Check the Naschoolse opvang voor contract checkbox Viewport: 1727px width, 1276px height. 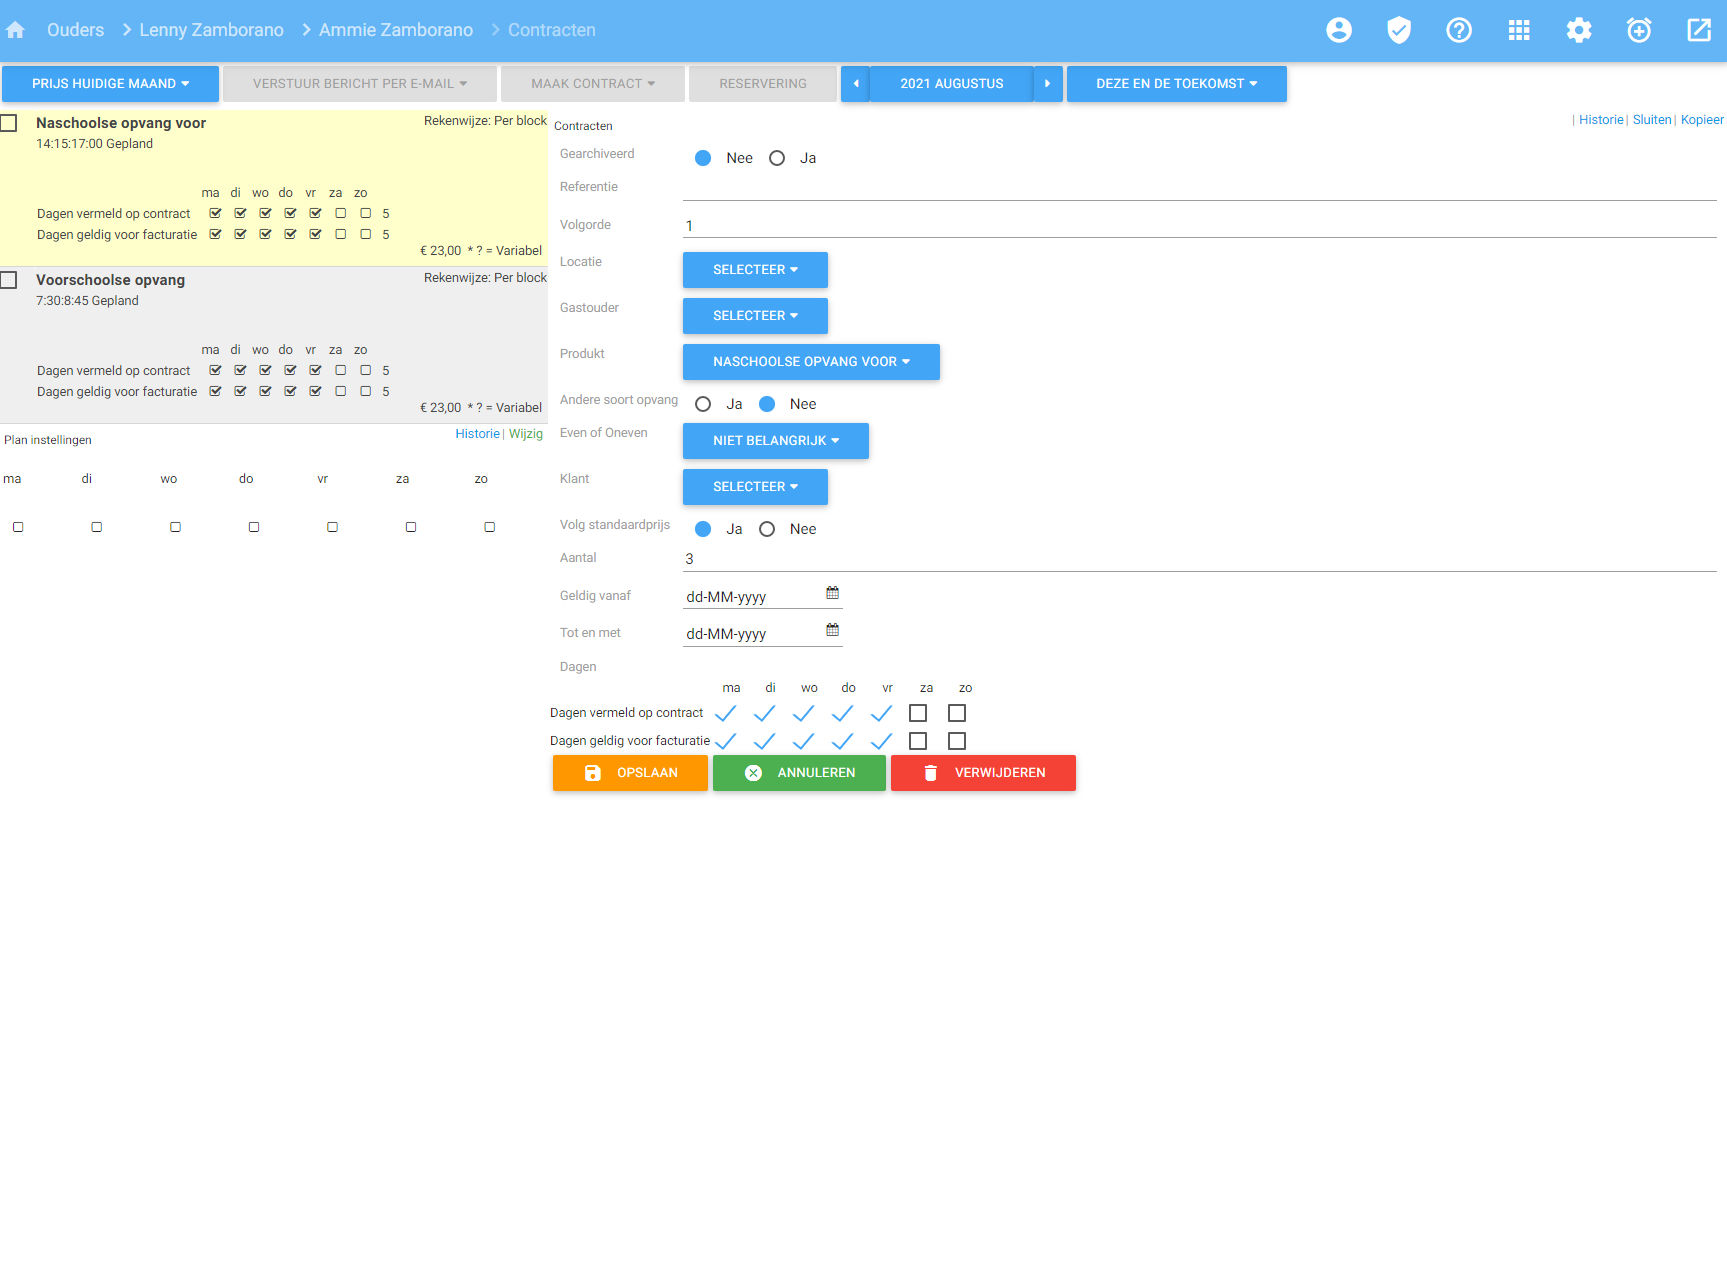coord(9,123)
